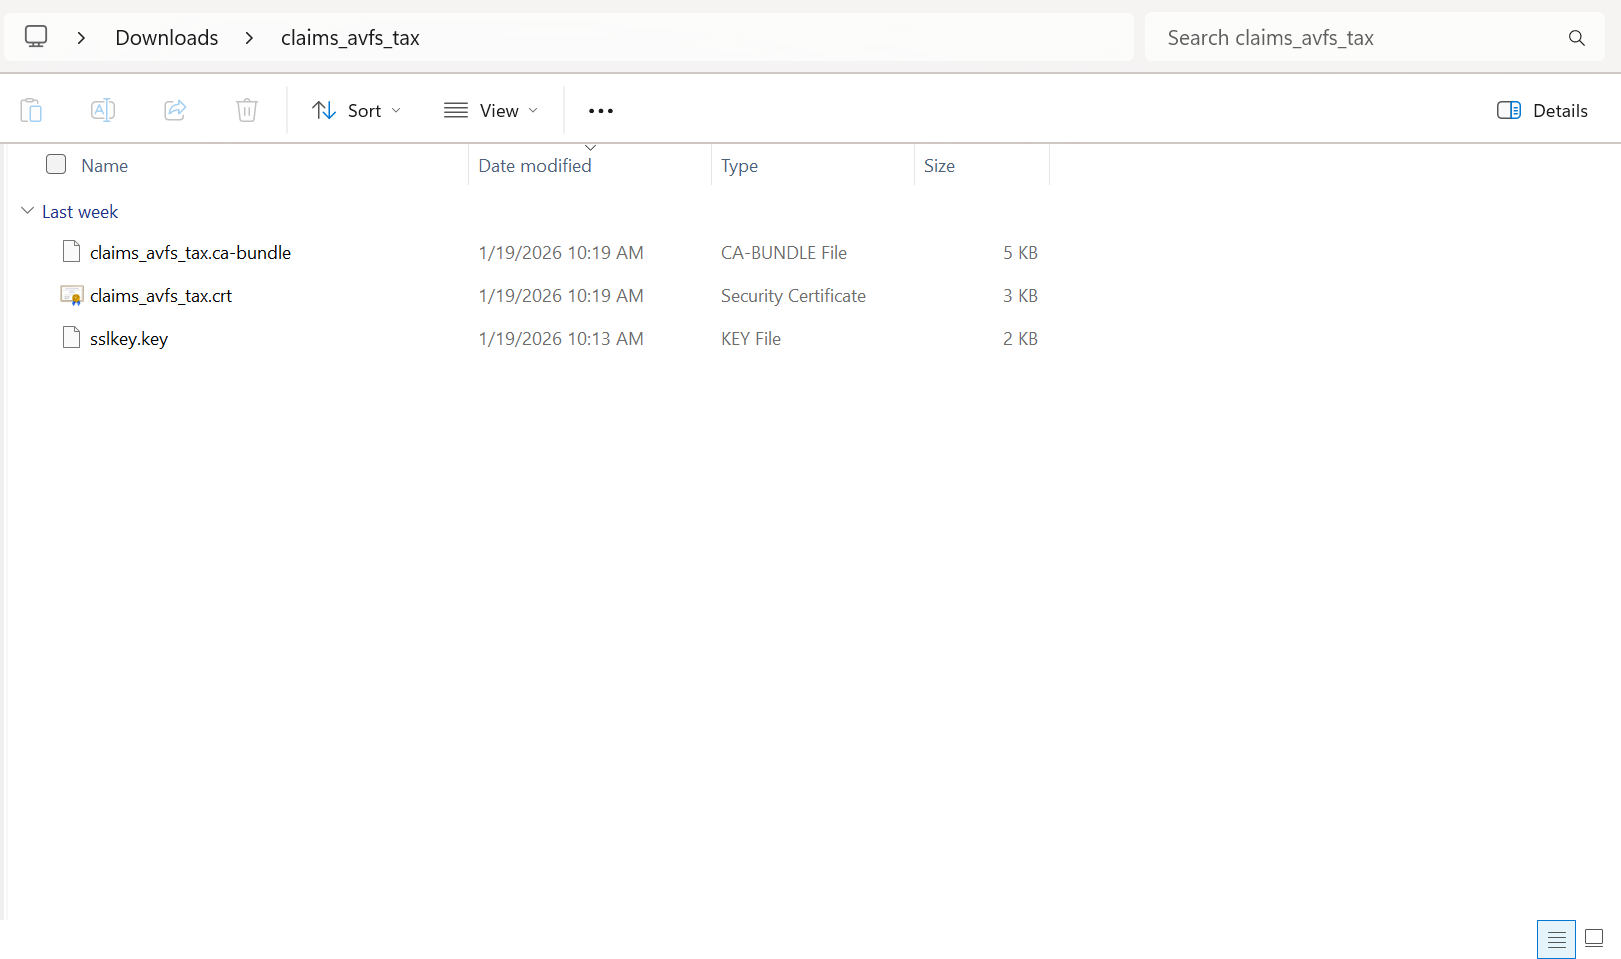Click the search magnifier icon
Viewport: 1621px width, 959px height.
(x=1576, y=38)
